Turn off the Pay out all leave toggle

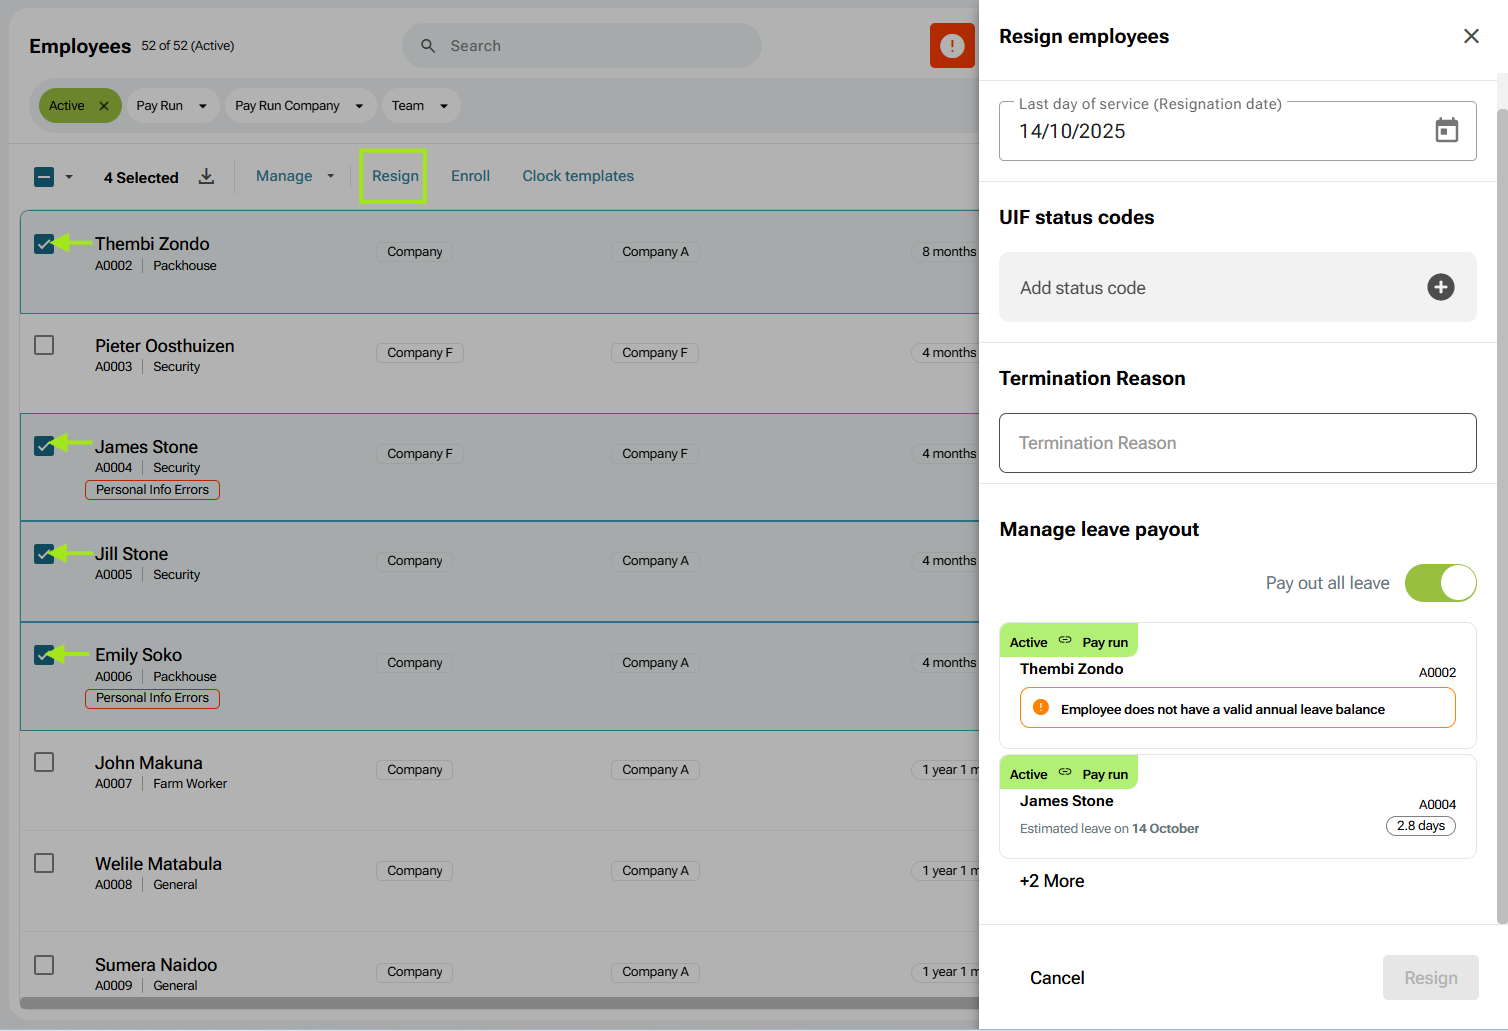pos(1440,583)
